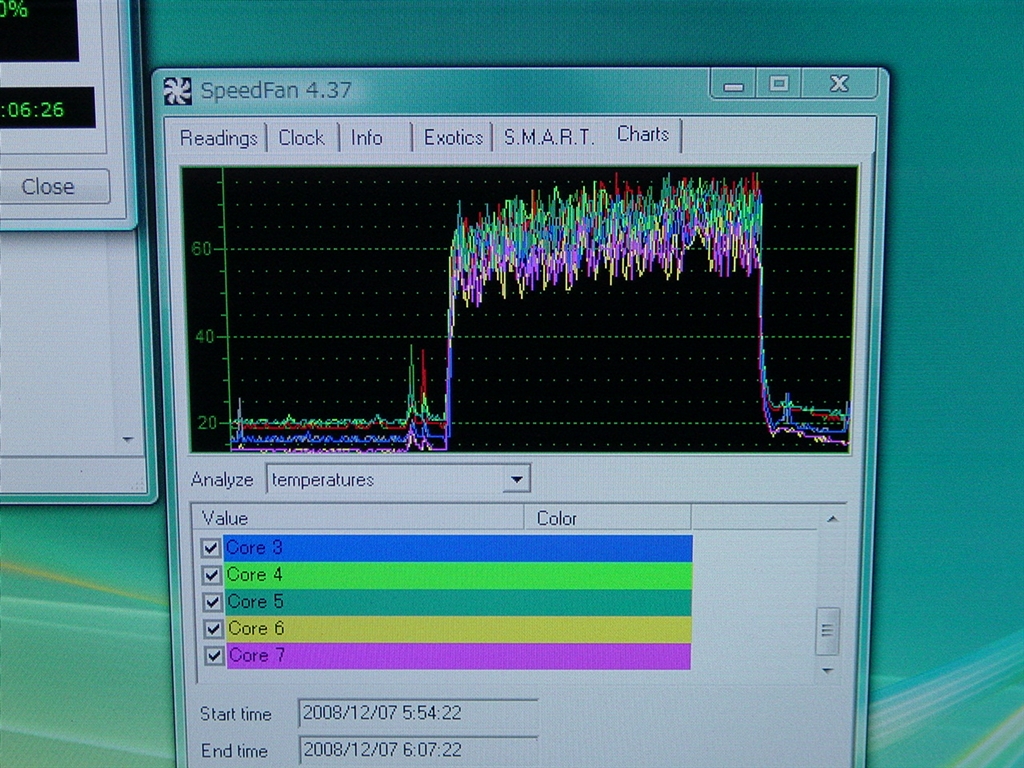The width and height of the screenshot is (1024, 768).
Task: Toggle the Core 7 checkbox
Action: (x=211, y=656)
